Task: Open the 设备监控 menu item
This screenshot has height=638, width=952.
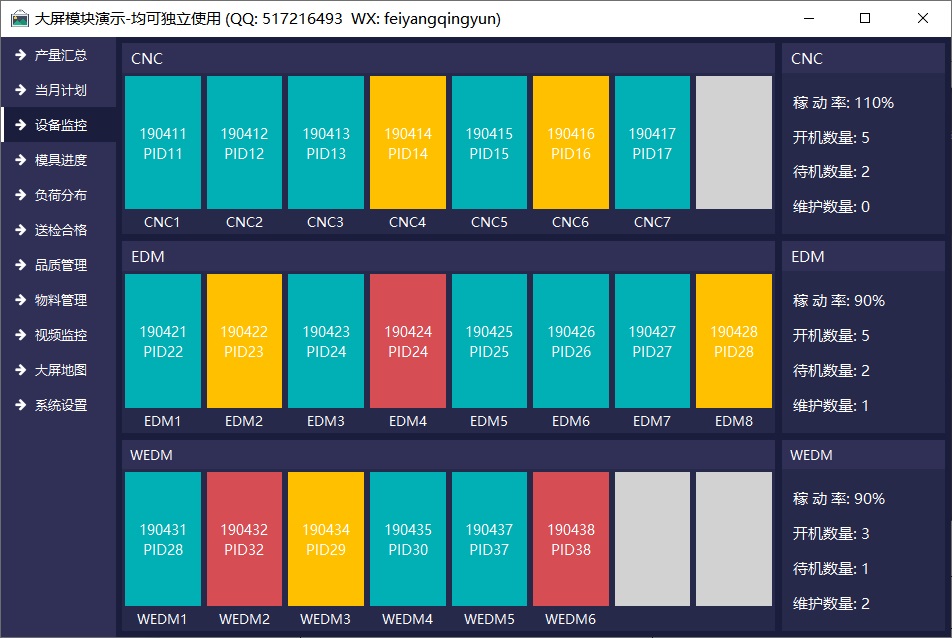Action: pyautogui.click(x=60, y=125)
